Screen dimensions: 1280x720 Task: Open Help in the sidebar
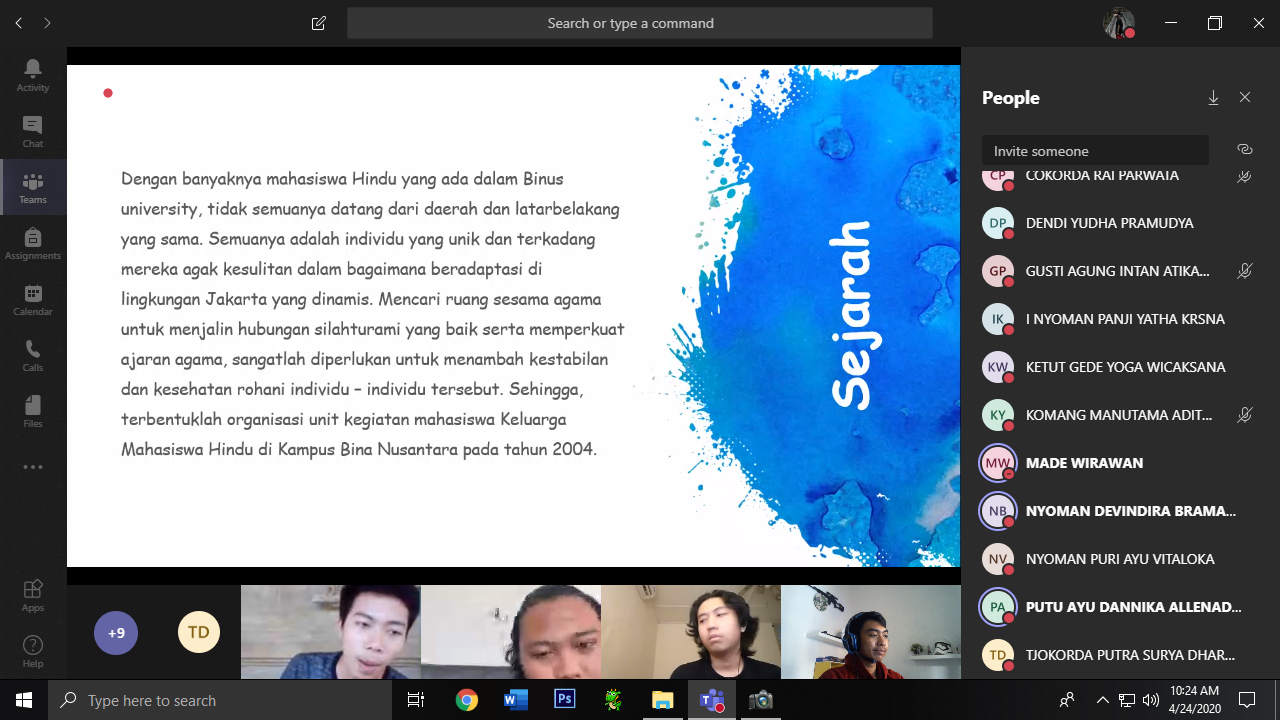tap(33, 651)
